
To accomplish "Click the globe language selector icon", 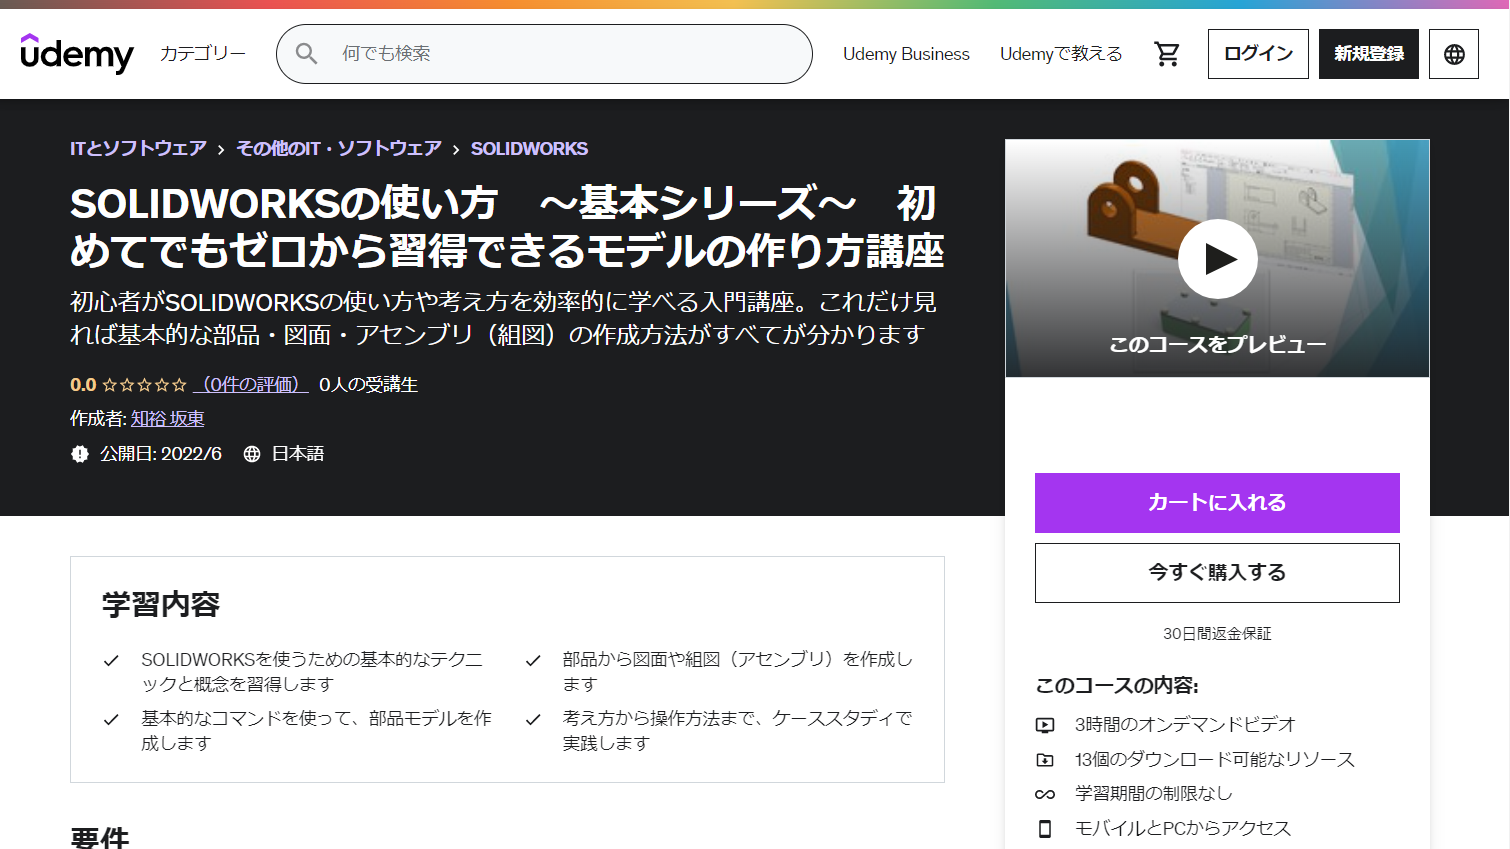I will coord(1452,53).
